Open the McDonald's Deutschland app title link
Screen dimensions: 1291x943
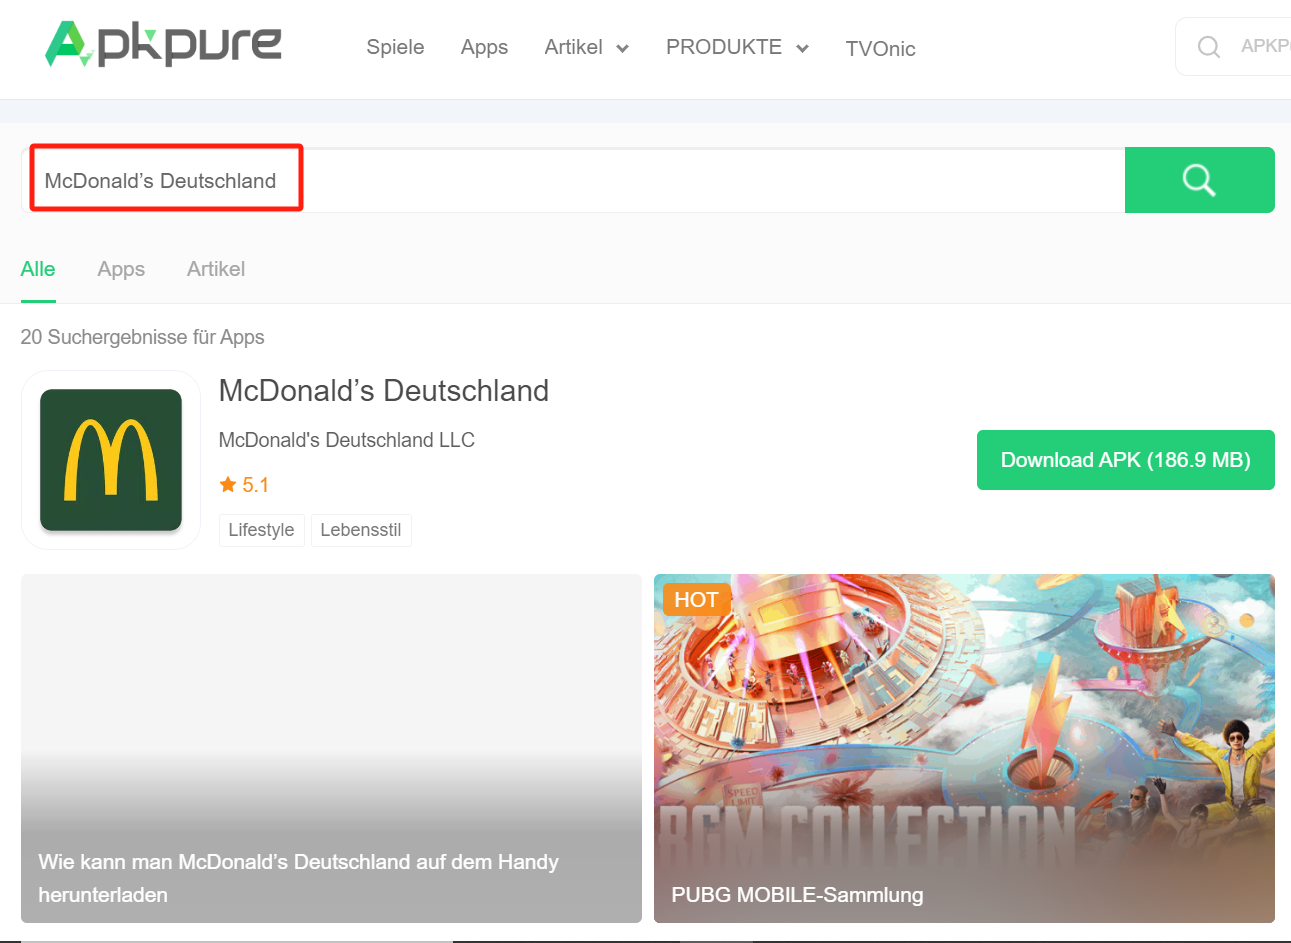[384, 391]
